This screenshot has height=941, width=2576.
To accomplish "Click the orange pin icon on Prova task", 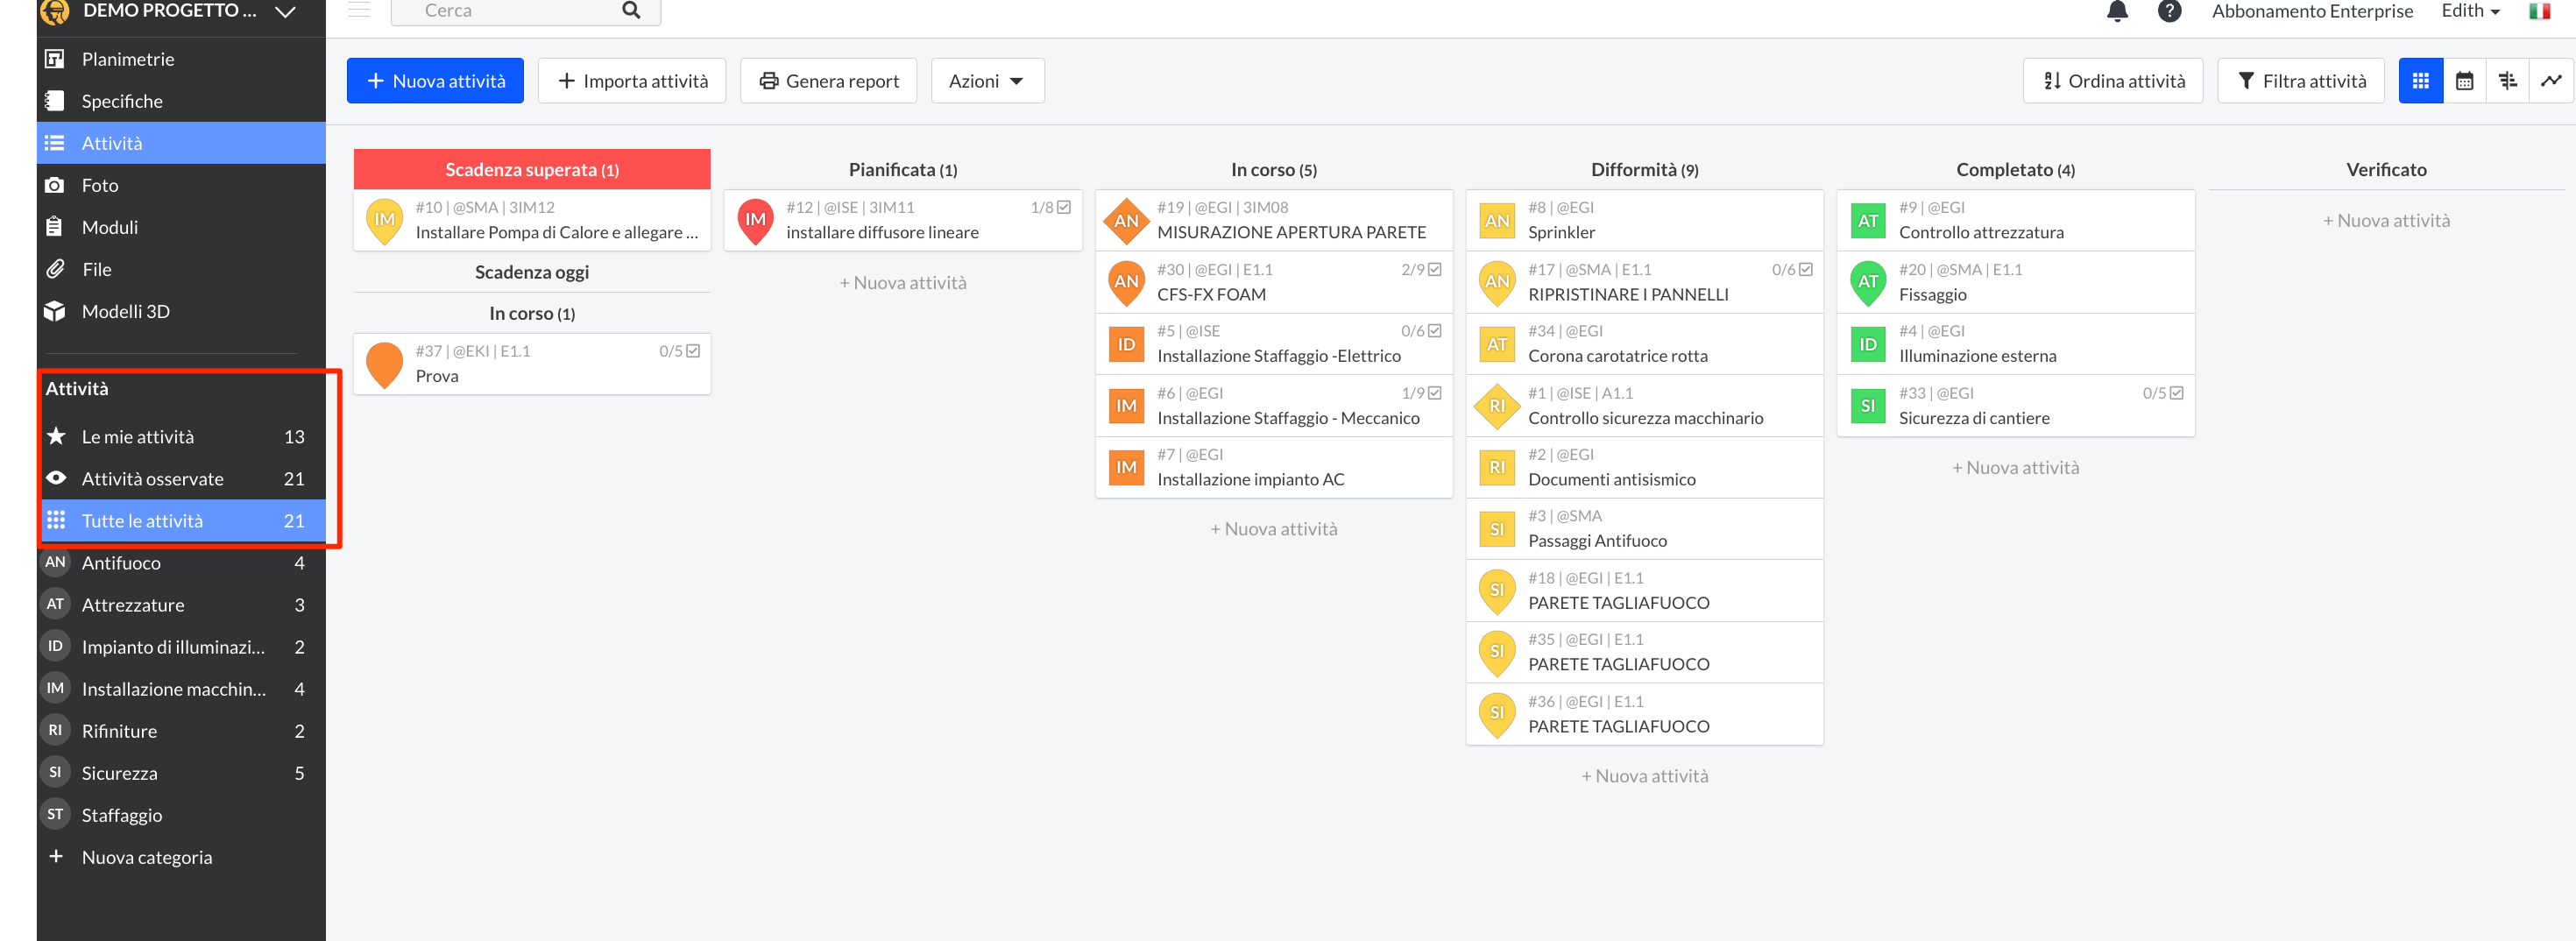I will [x=384, y=365].
